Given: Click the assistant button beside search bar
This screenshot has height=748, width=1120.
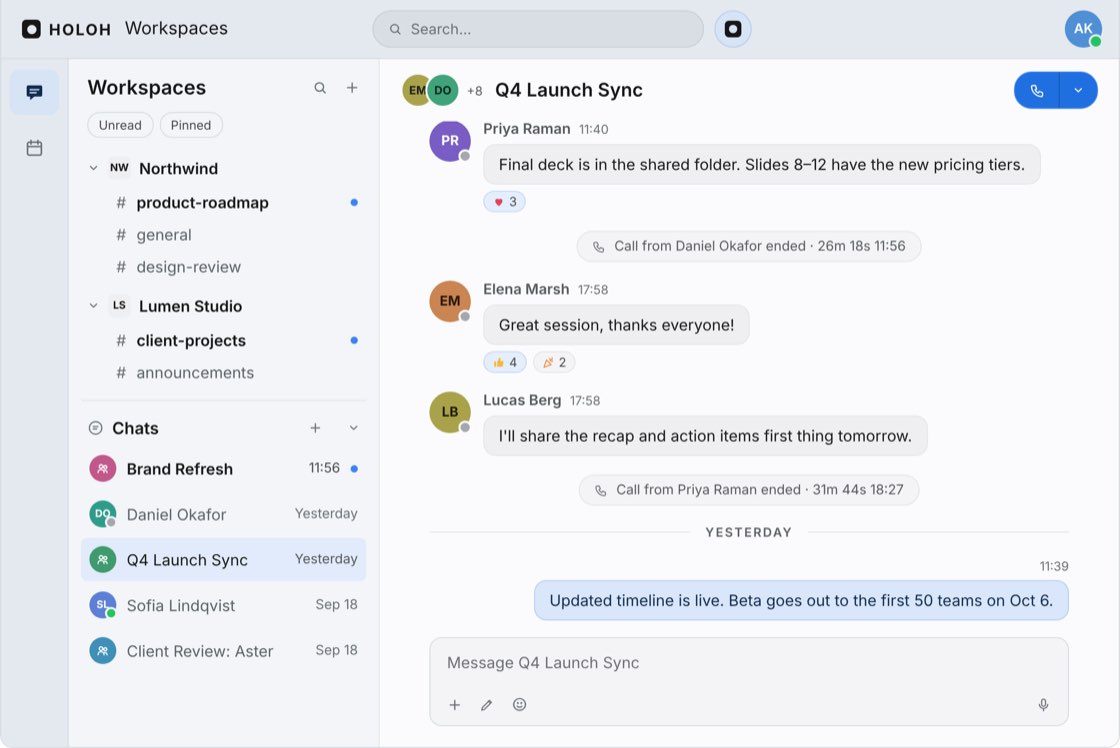Looking at the screenshot, I should pyautogui.click(x=733, y=29).
